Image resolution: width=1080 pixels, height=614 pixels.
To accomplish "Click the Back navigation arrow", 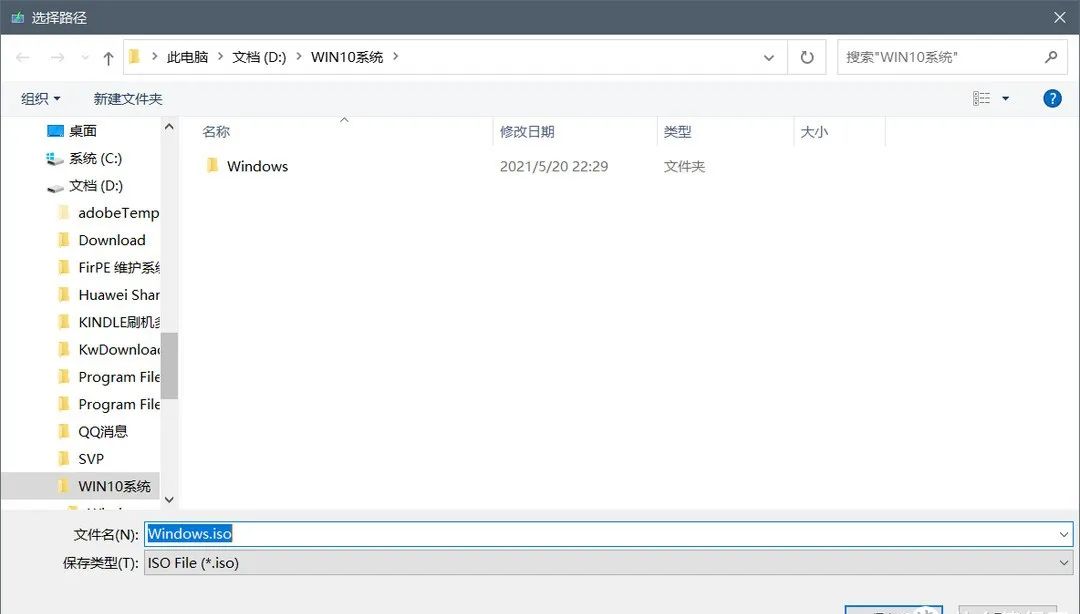I will tap(23, 58).
